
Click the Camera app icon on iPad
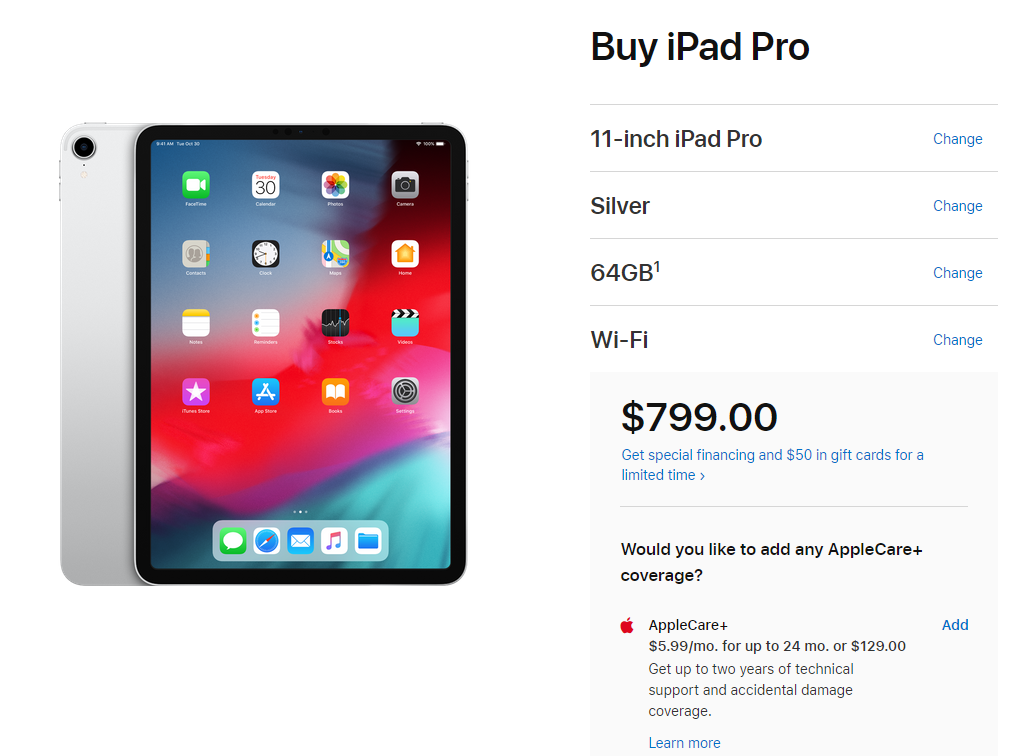click(405, 185)
